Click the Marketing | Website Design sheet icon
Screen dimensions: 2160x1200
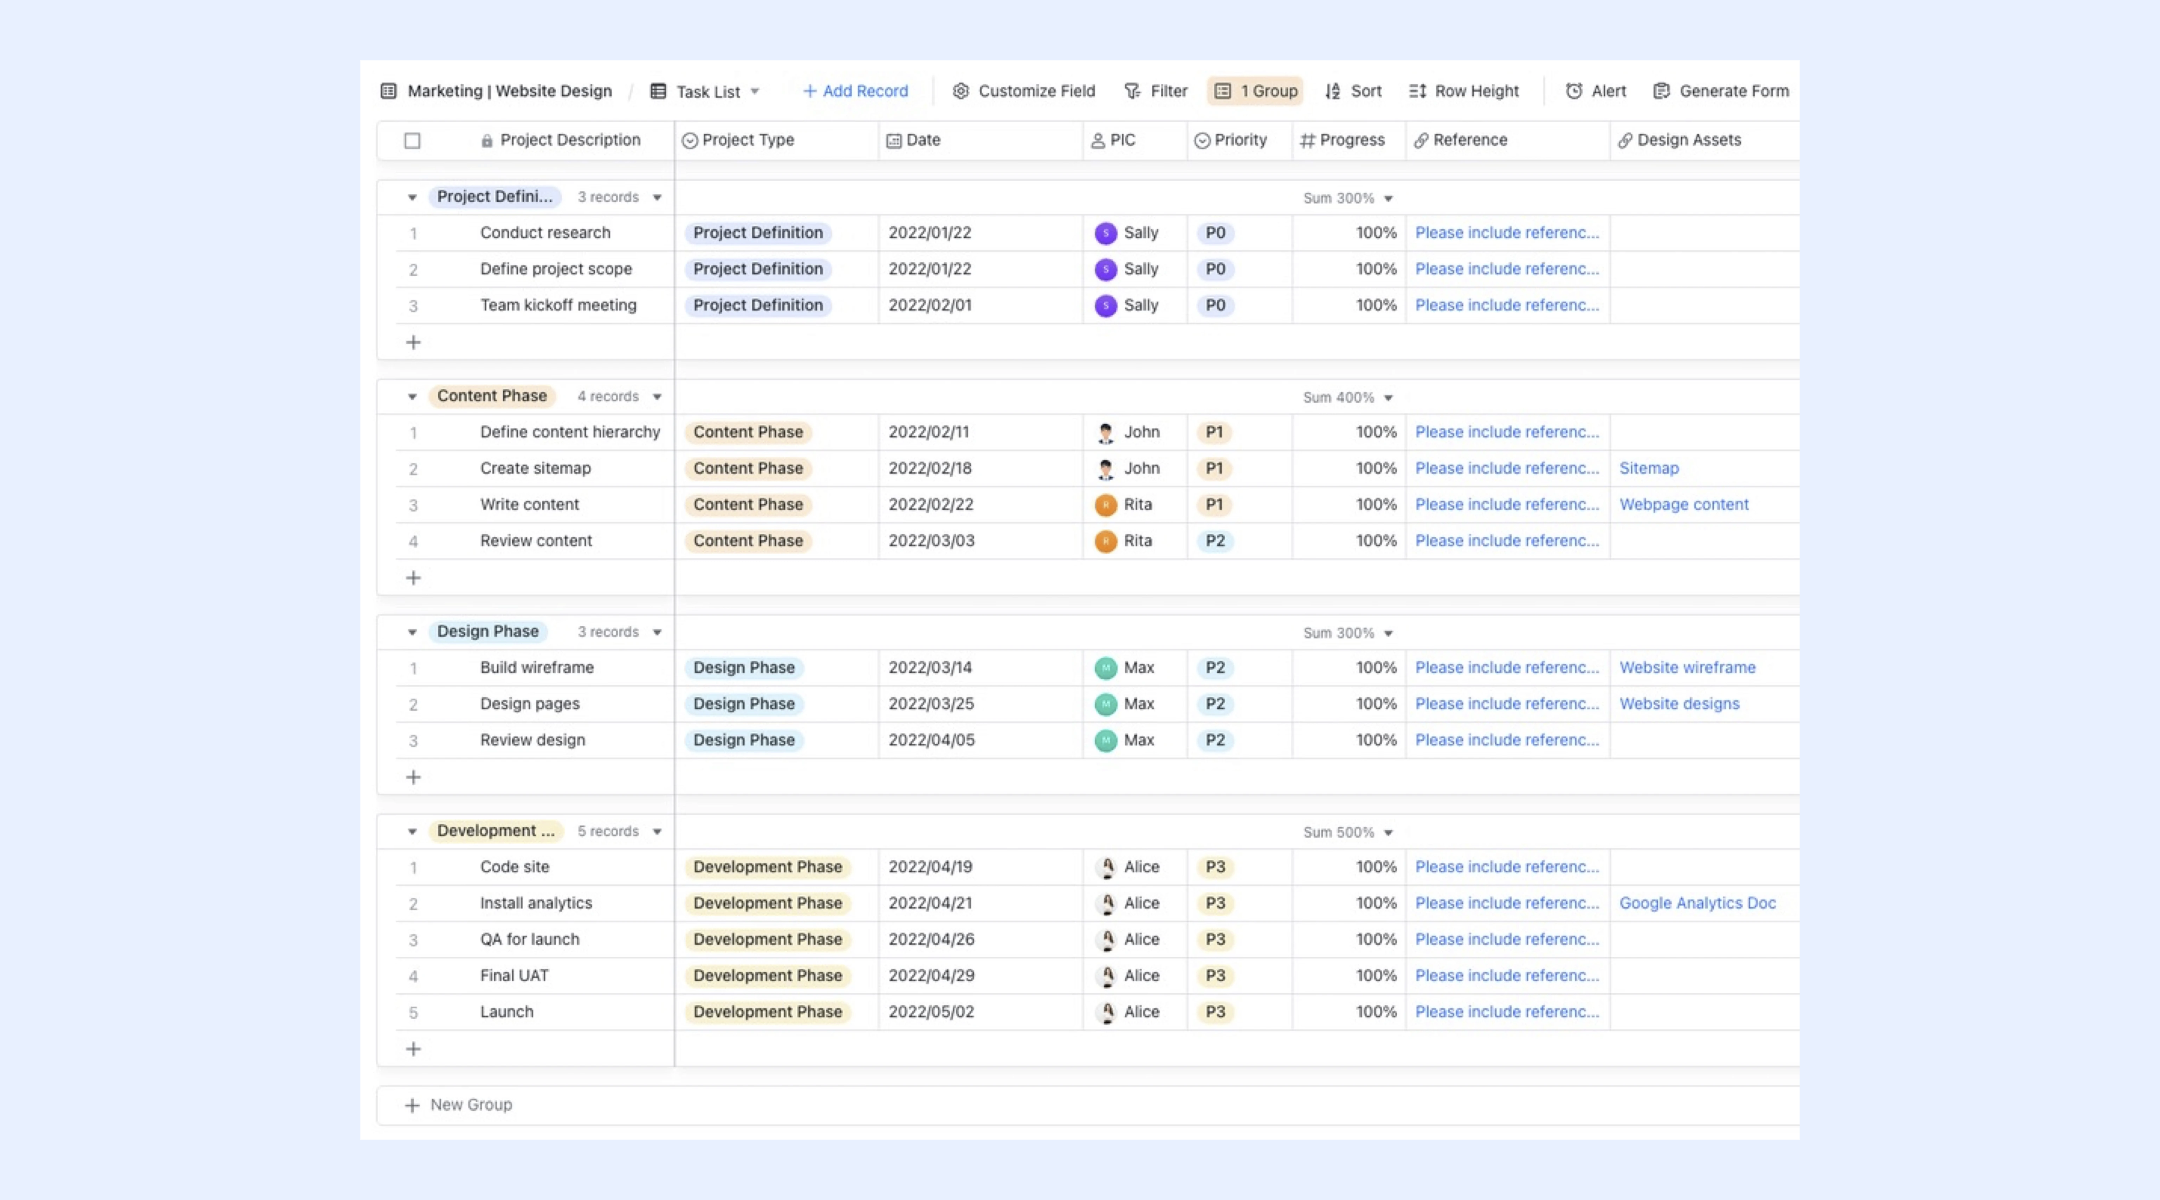(x=389, y=91)
